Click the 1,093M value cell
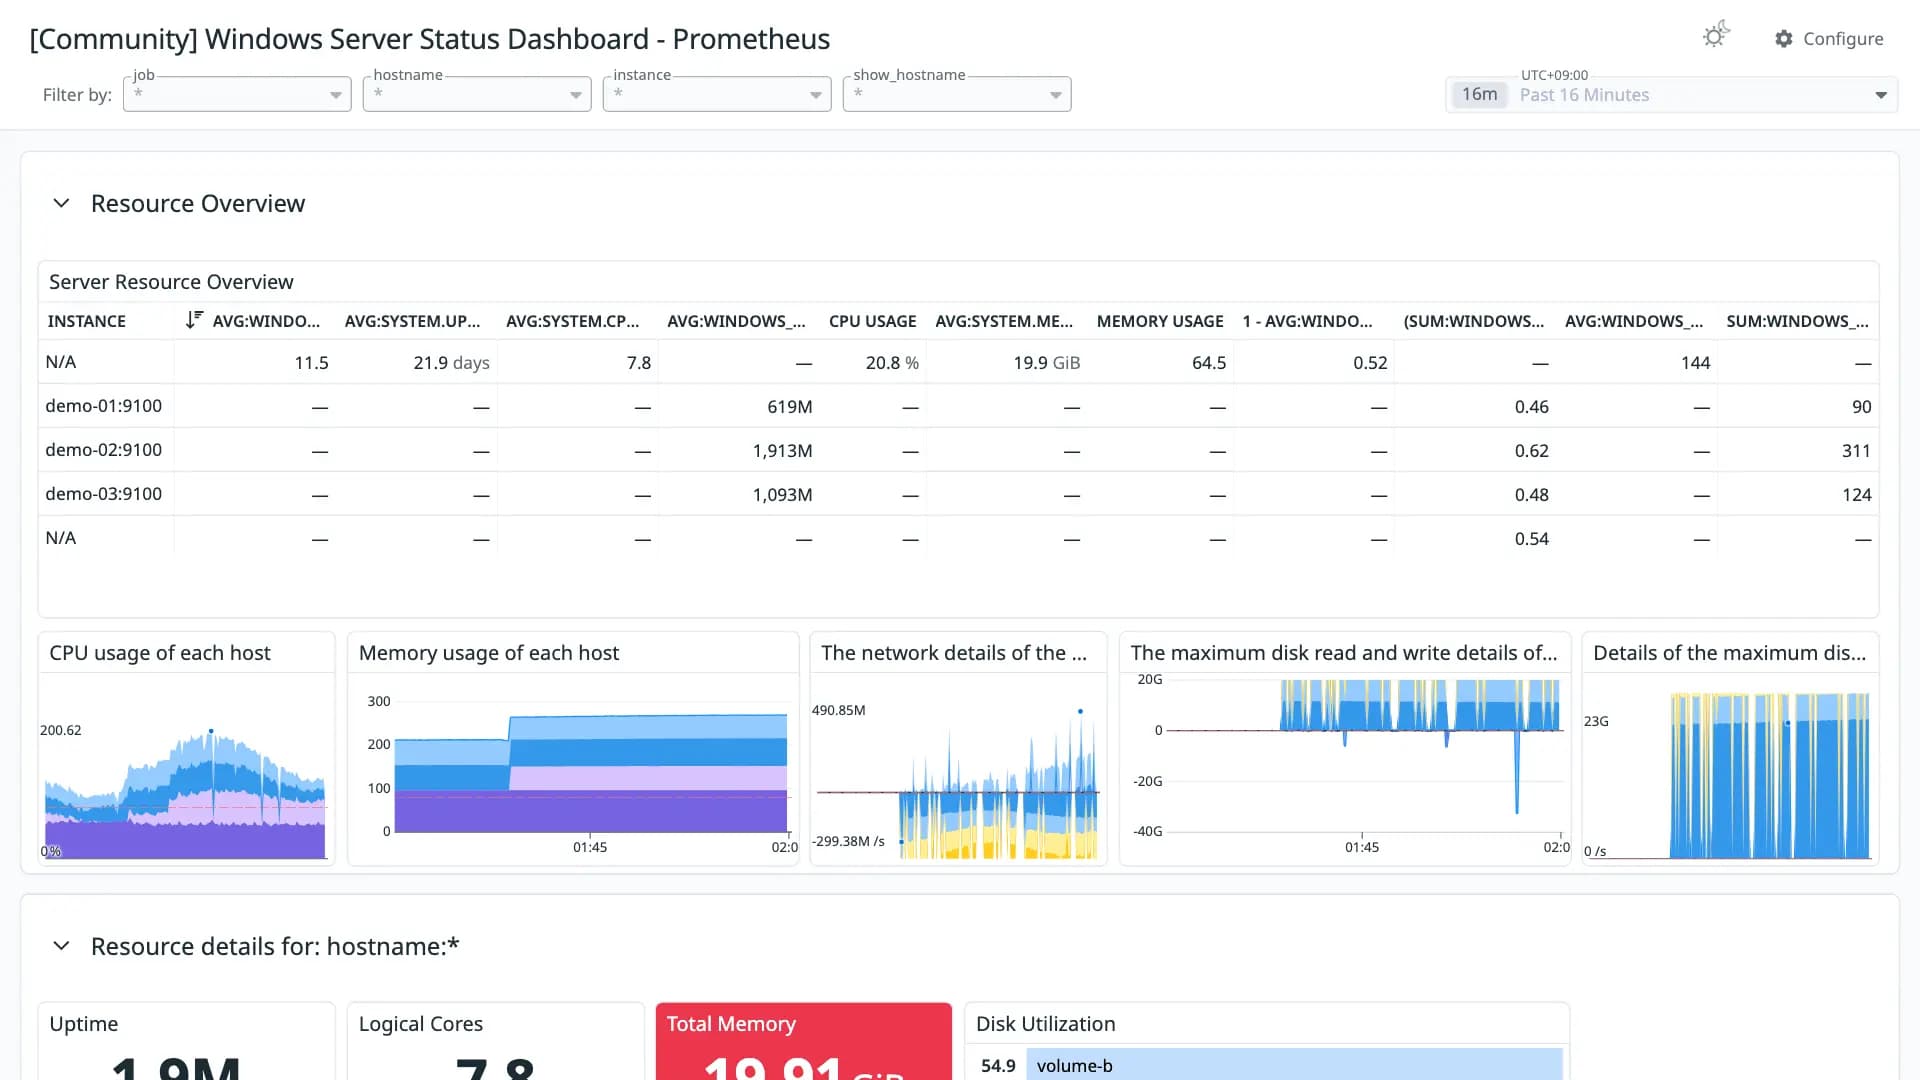The width and height of the screenshot is (1920, 1080). pos(782,494)
